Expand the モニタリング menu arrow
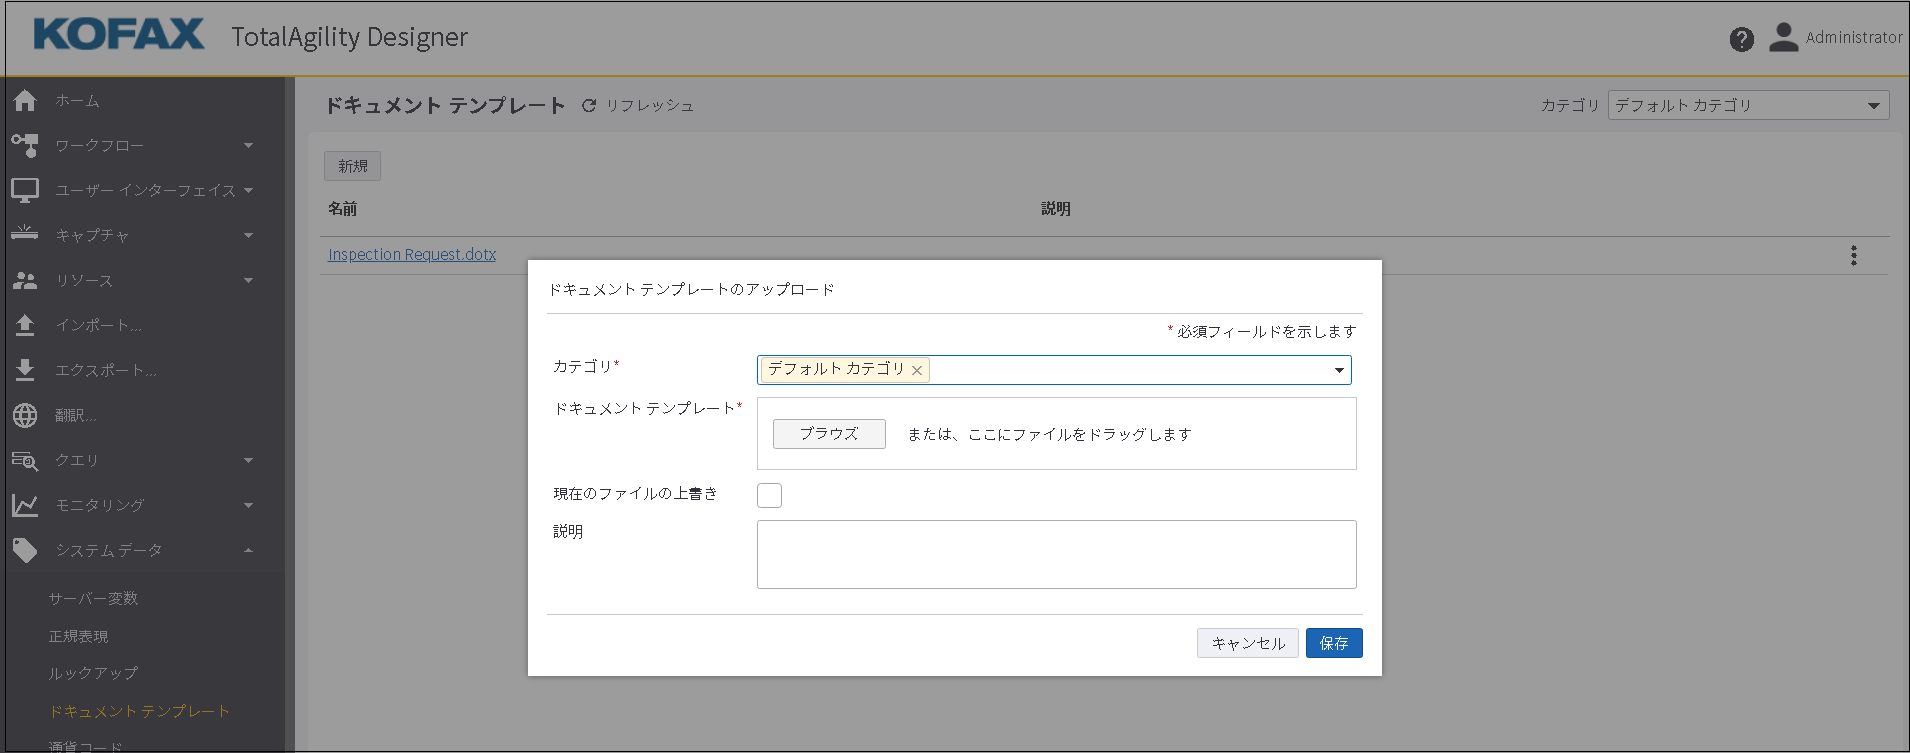This screenshot has width=1910, height=753. point(248,505)
